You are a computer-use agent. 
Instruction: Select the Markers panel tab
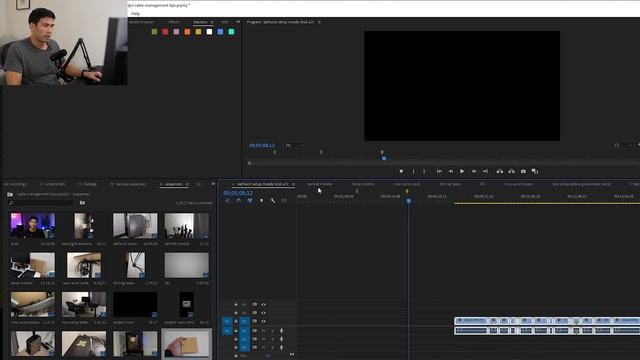[x=200, y=22]
